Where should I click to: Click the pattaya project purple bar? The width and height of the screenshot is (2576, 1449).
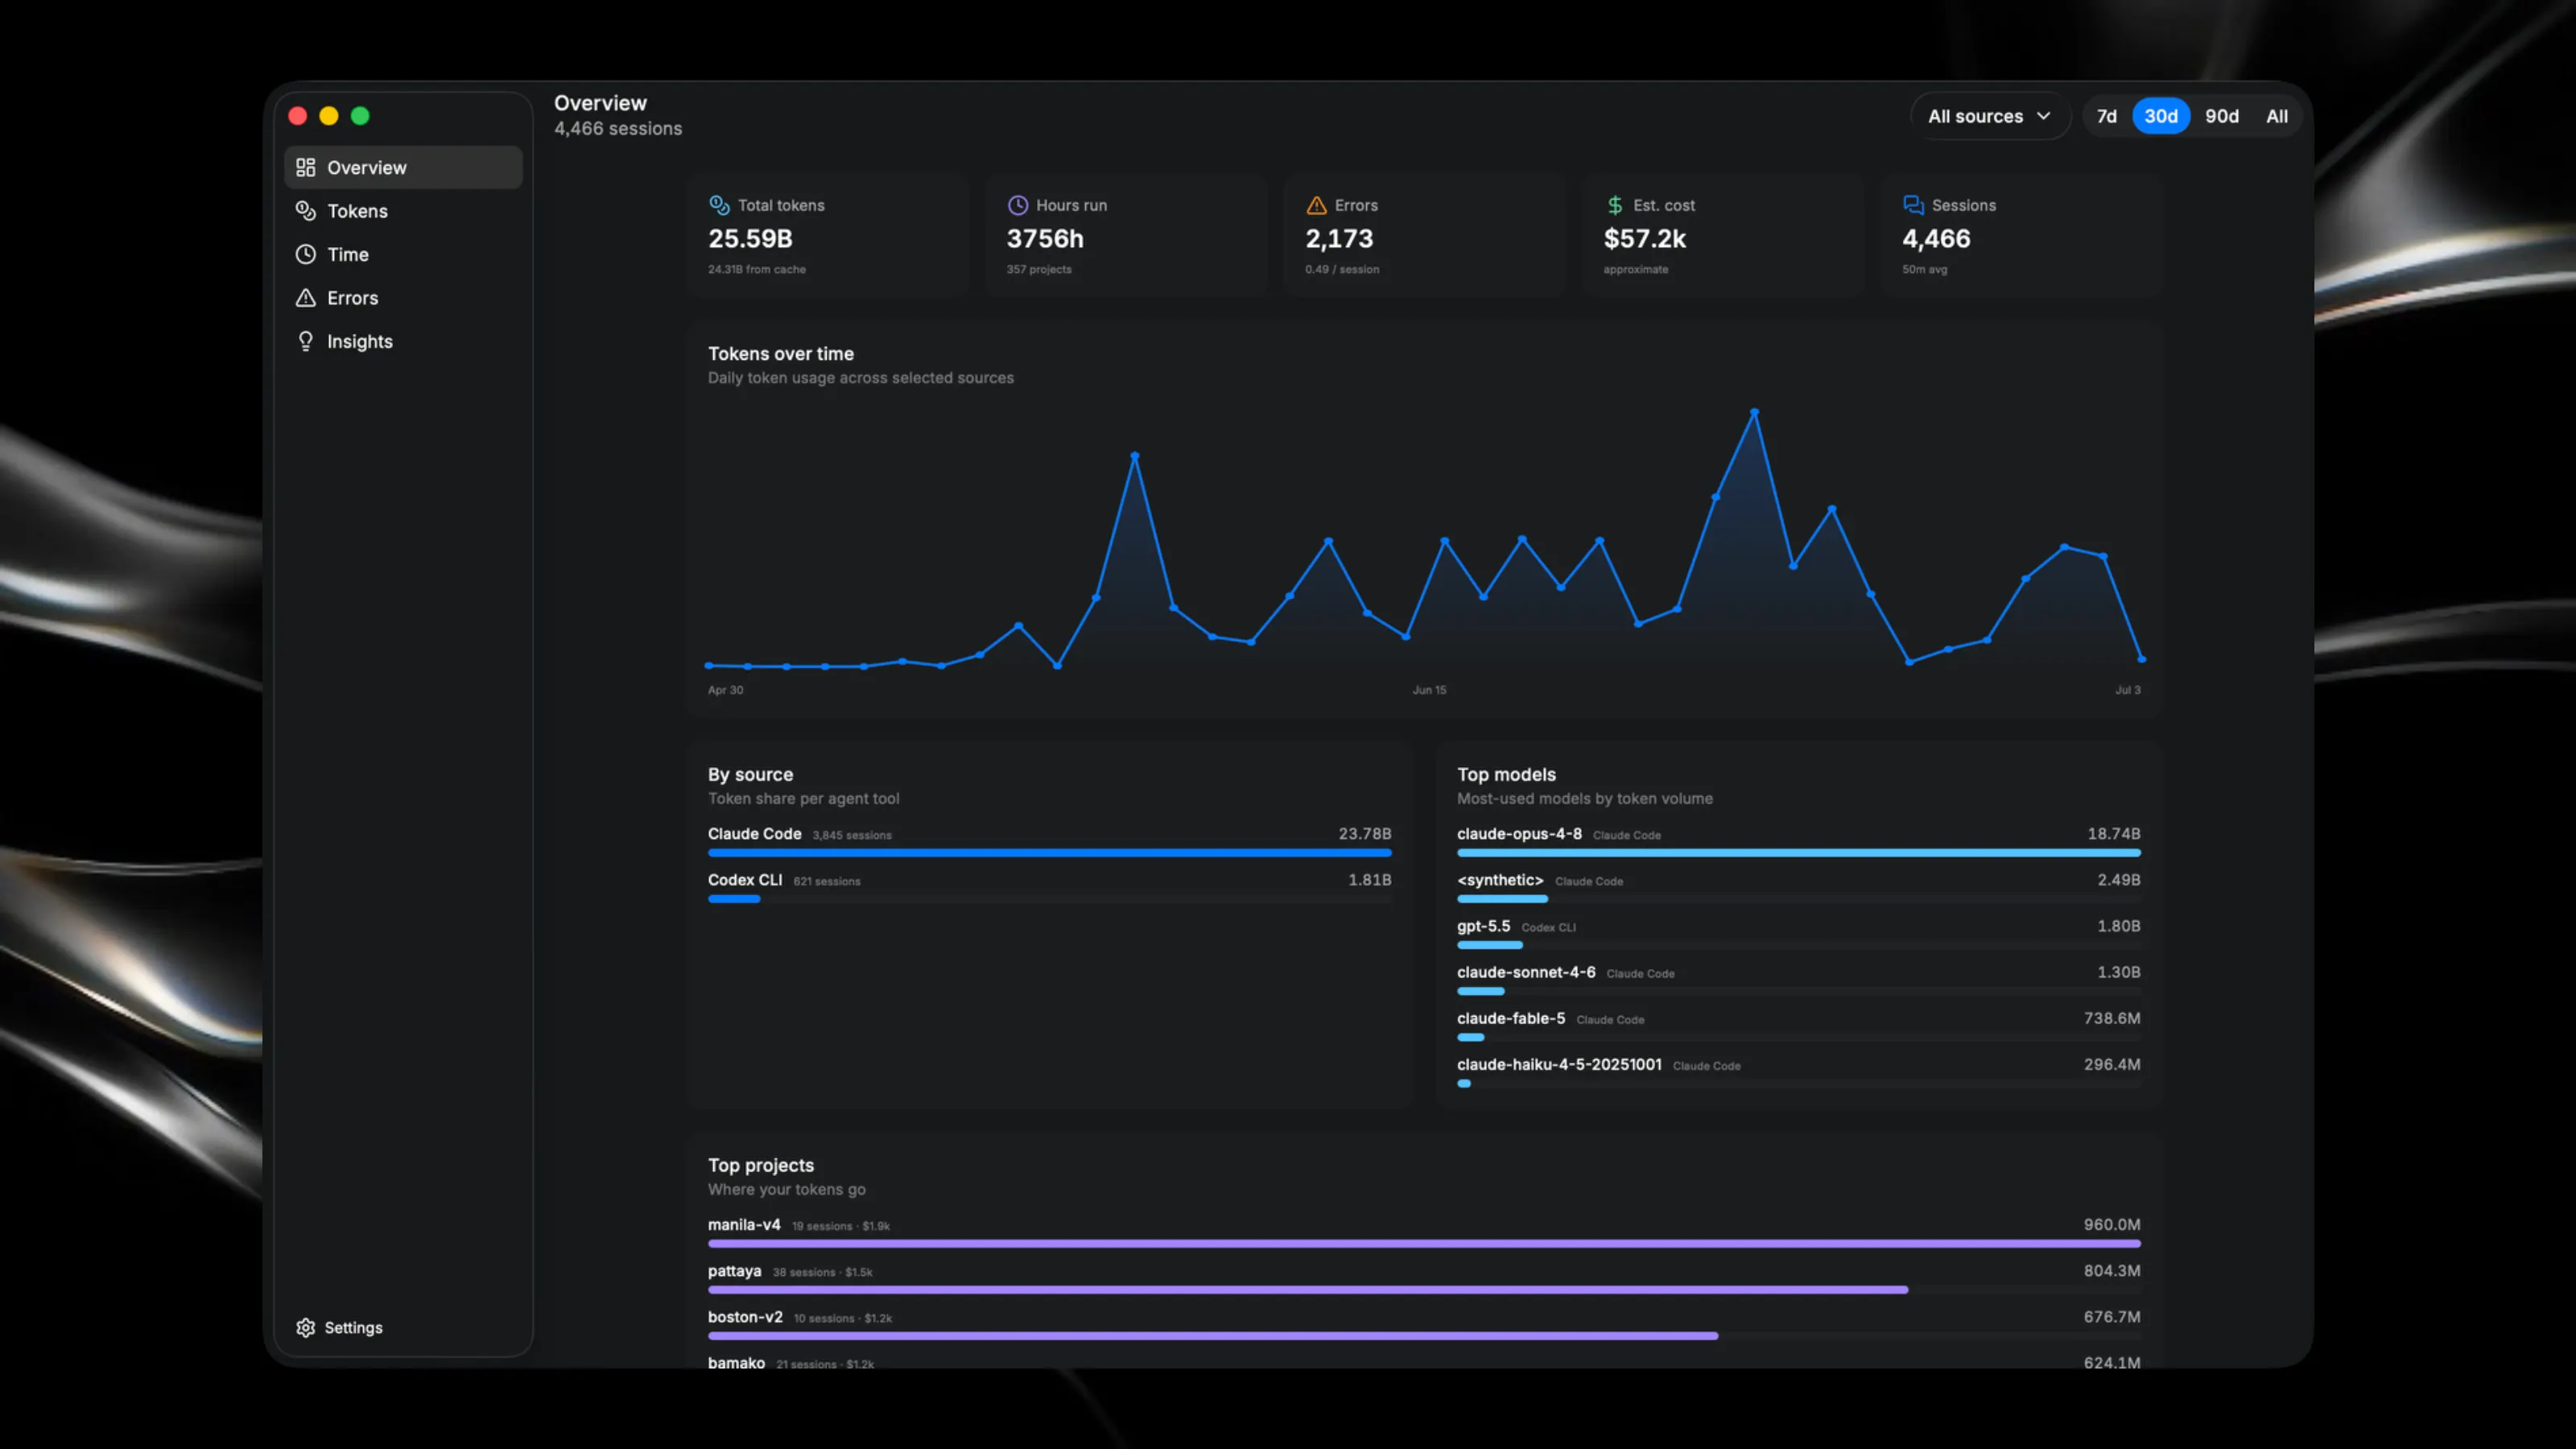[1308, 1290]
